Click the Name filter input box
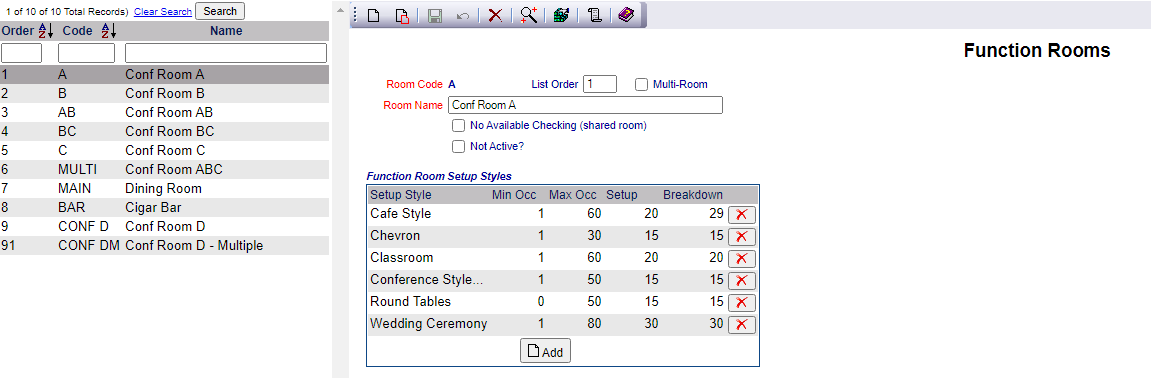This screenshot has width=1151, height=378. pos(226,53)
